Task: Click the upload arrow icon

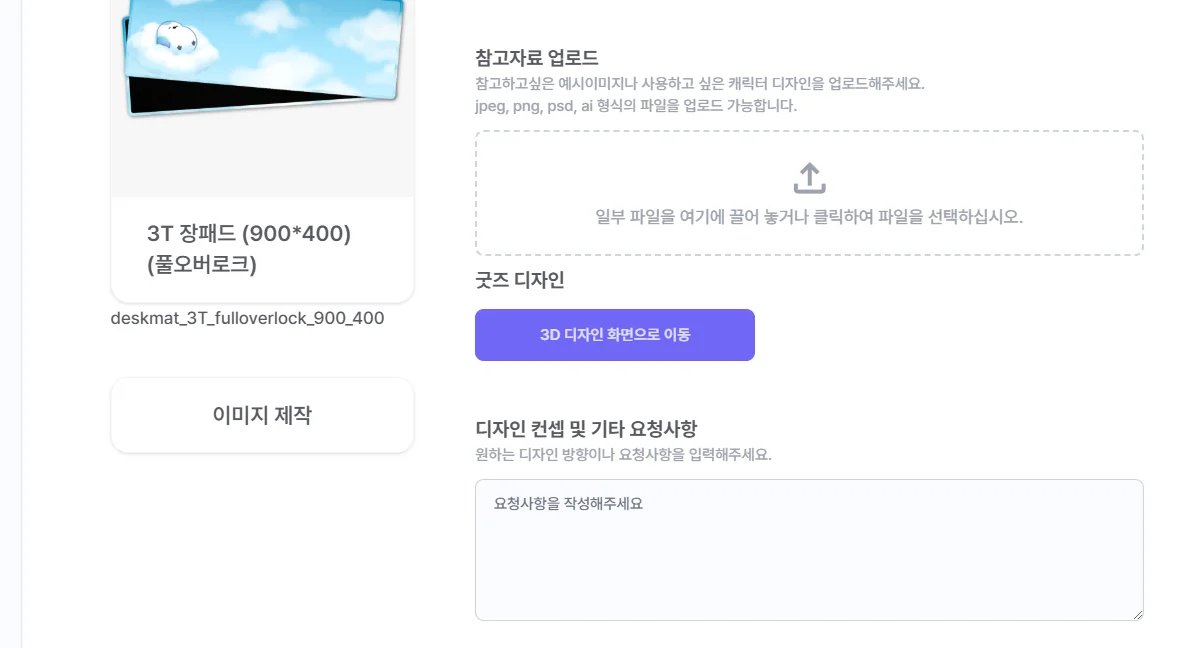Action: (809, 176)
